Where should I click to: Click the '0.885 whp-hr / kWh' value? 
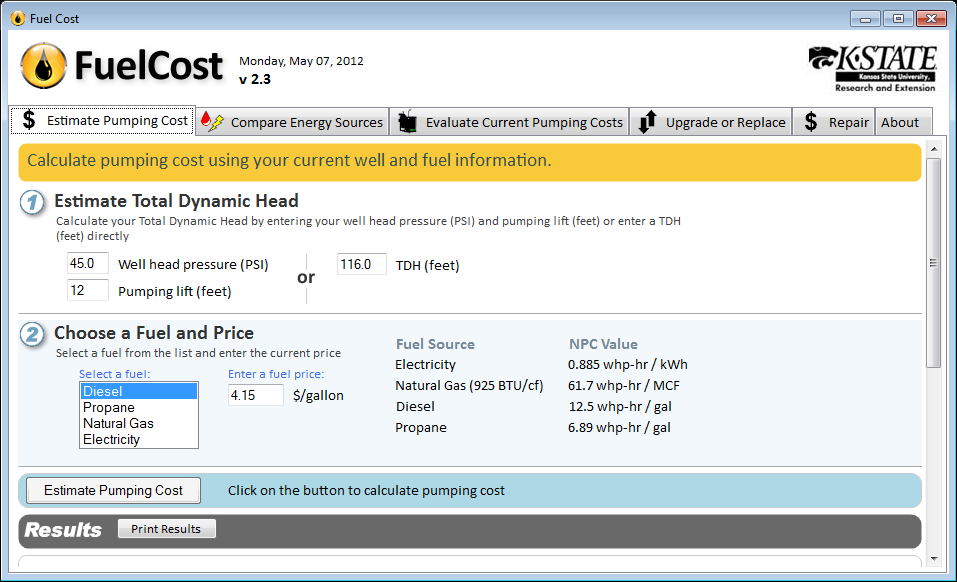[x=627, y=365]
